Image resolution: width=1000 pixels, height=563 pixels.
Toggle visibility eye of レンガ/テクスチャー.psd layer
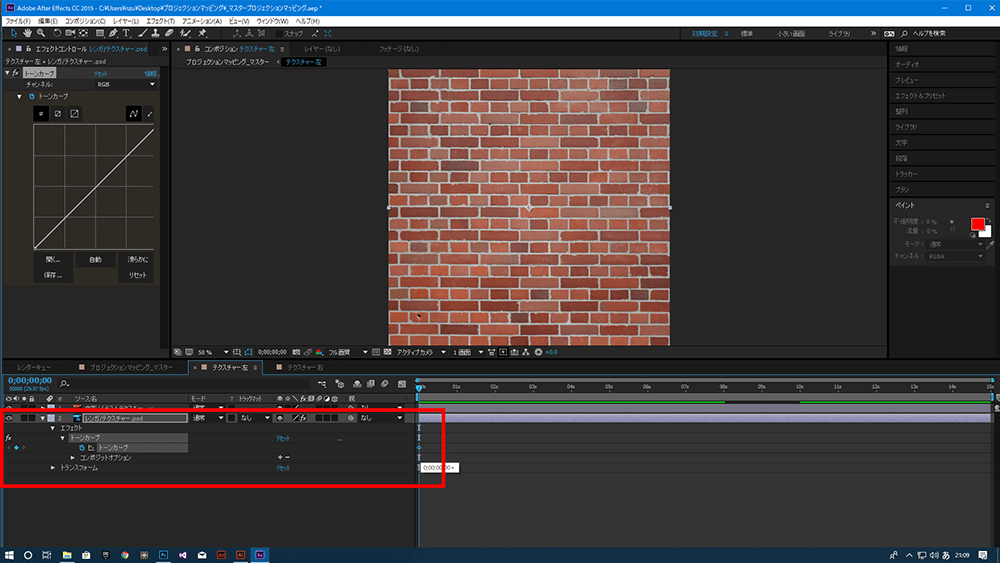point(9,418)
